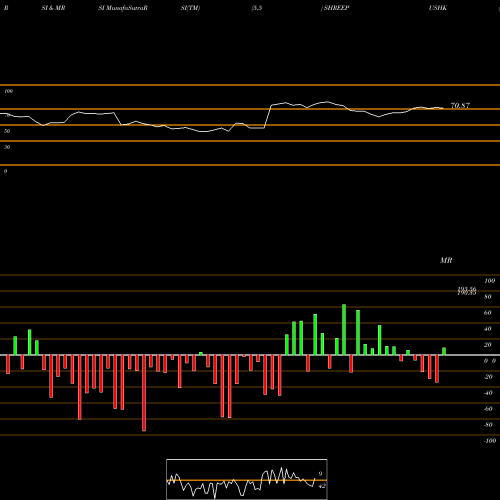Click the MR axis label -20
Screen dimensions: 500x500
[488, 377]
